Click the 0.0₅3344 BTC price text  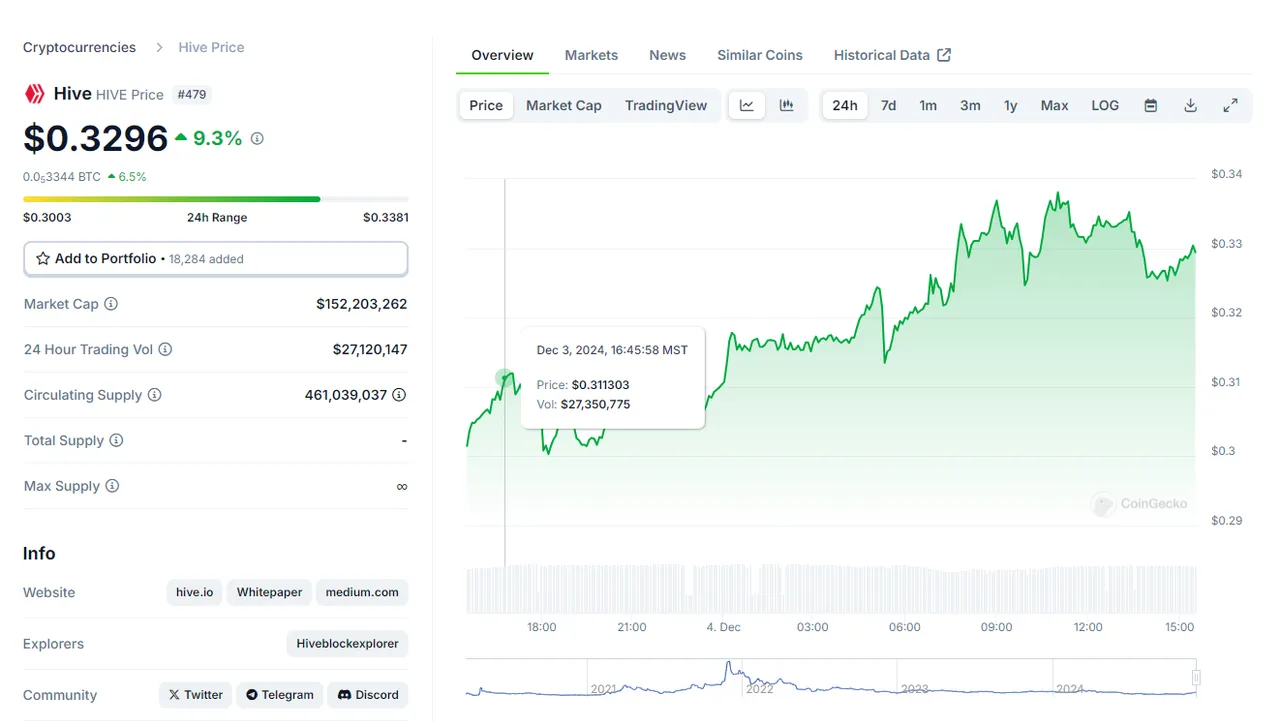[x=62, y=177]
